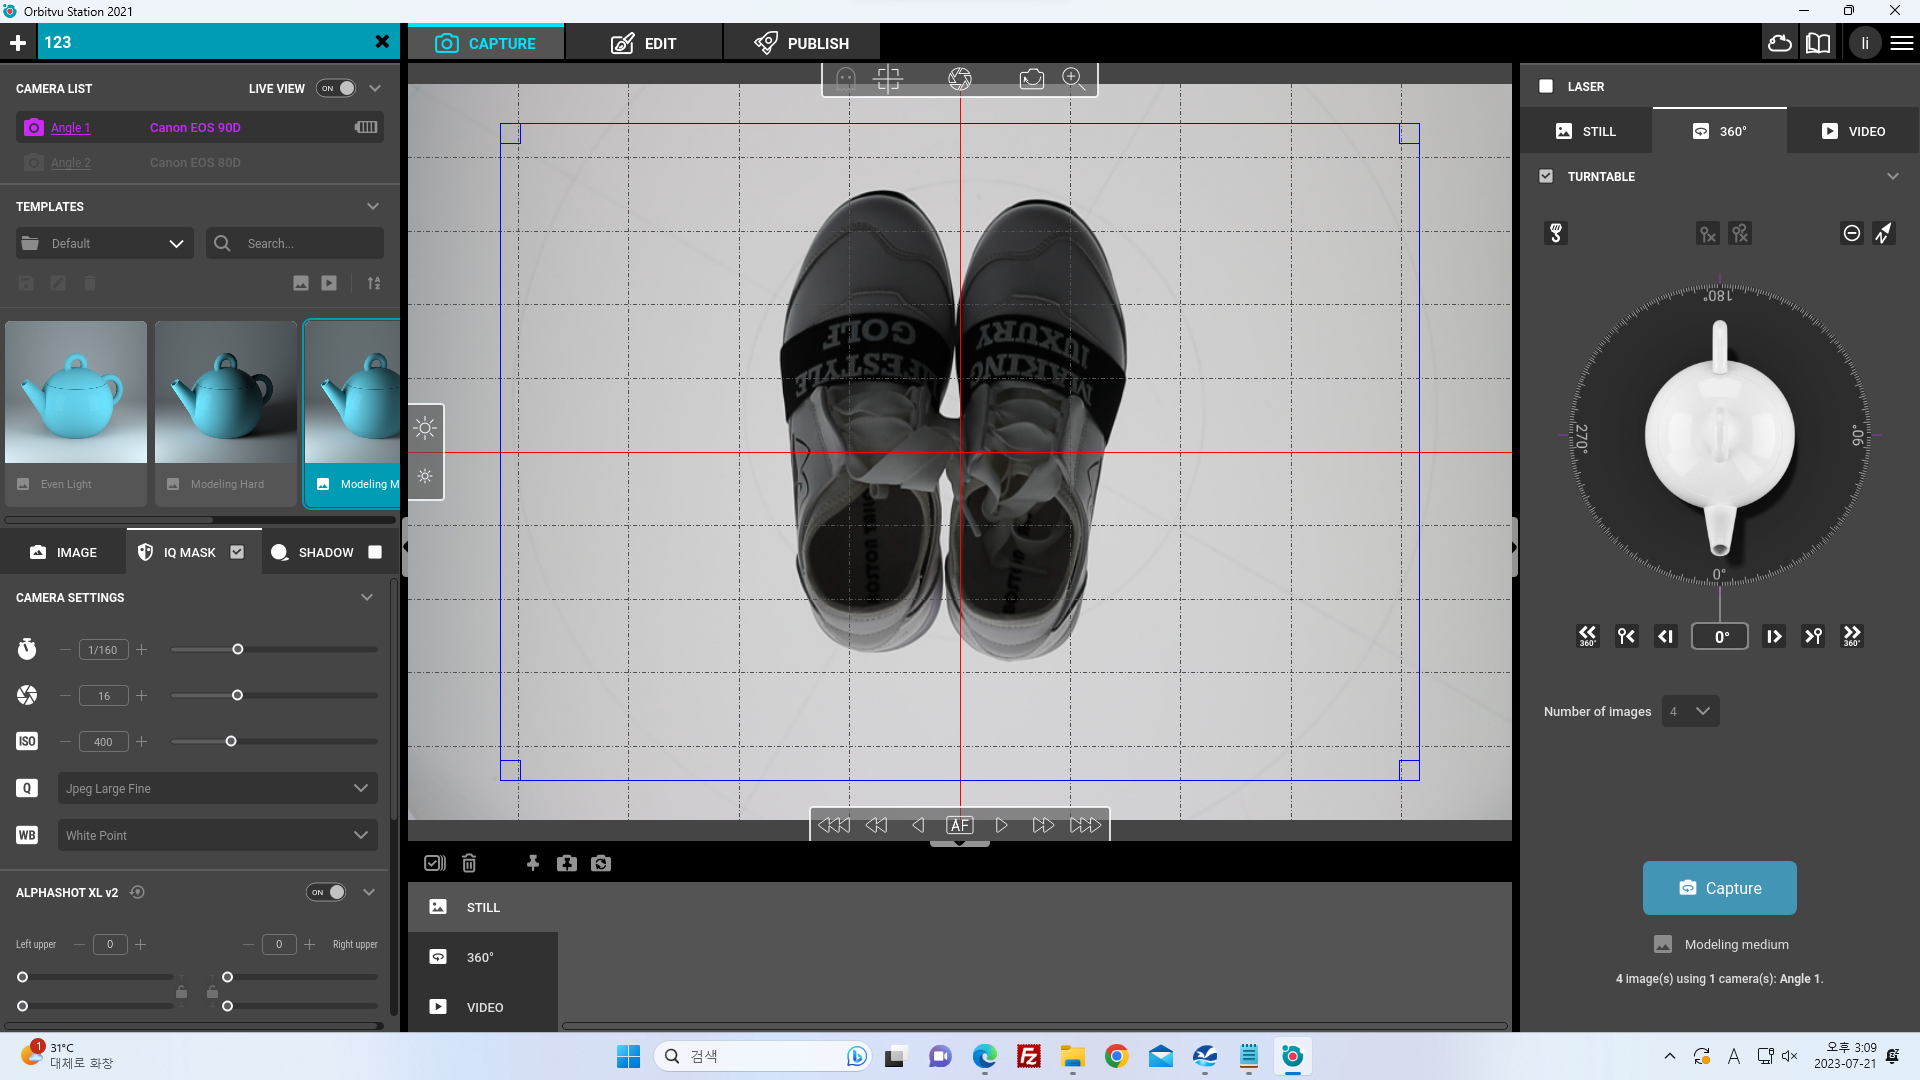Enable the Laser checkbox
Screen dimensions: 1920x1080
click(1546, 86)
